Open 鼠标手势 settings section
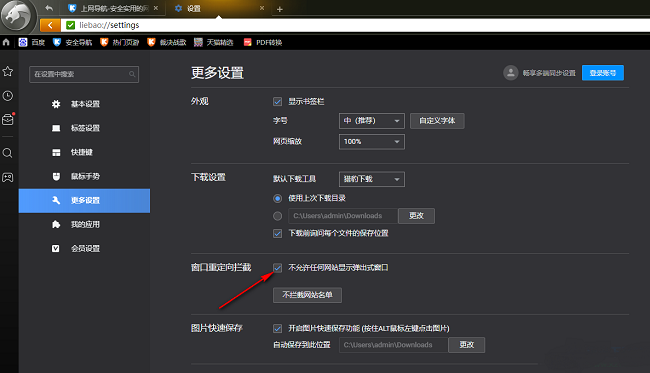 tap(84, 176)
